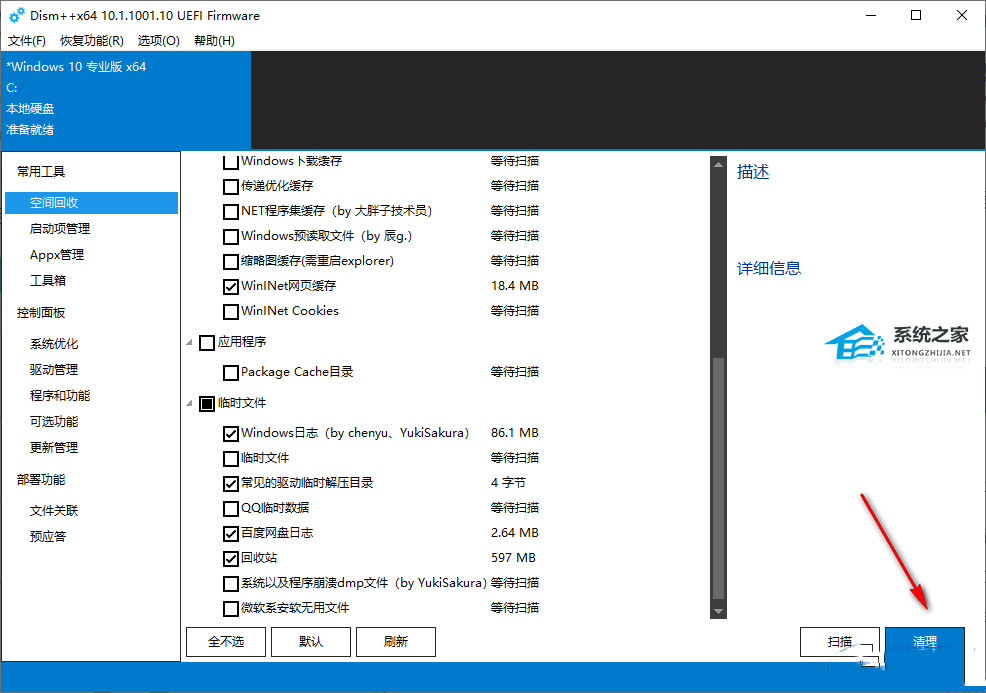This screenshot has width=986, height=693.
Task: Open the 帮助(H) menu
Action: pos(214,41)
